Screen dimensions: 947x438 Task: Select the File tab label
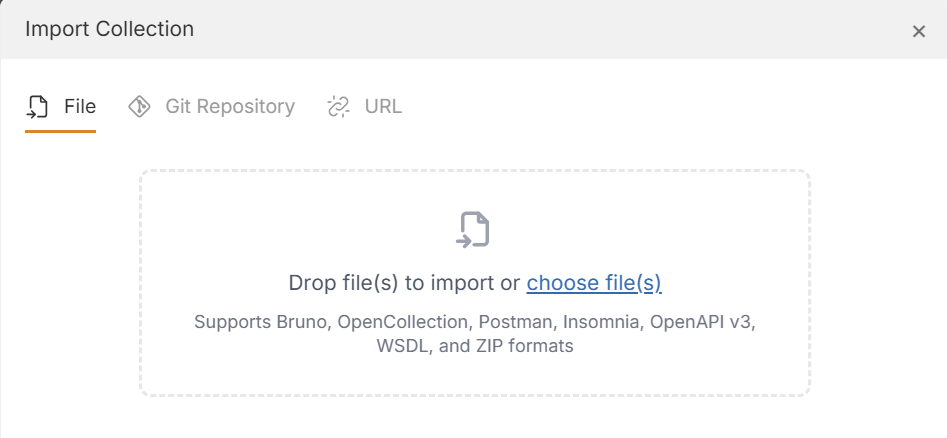point(80,107)
